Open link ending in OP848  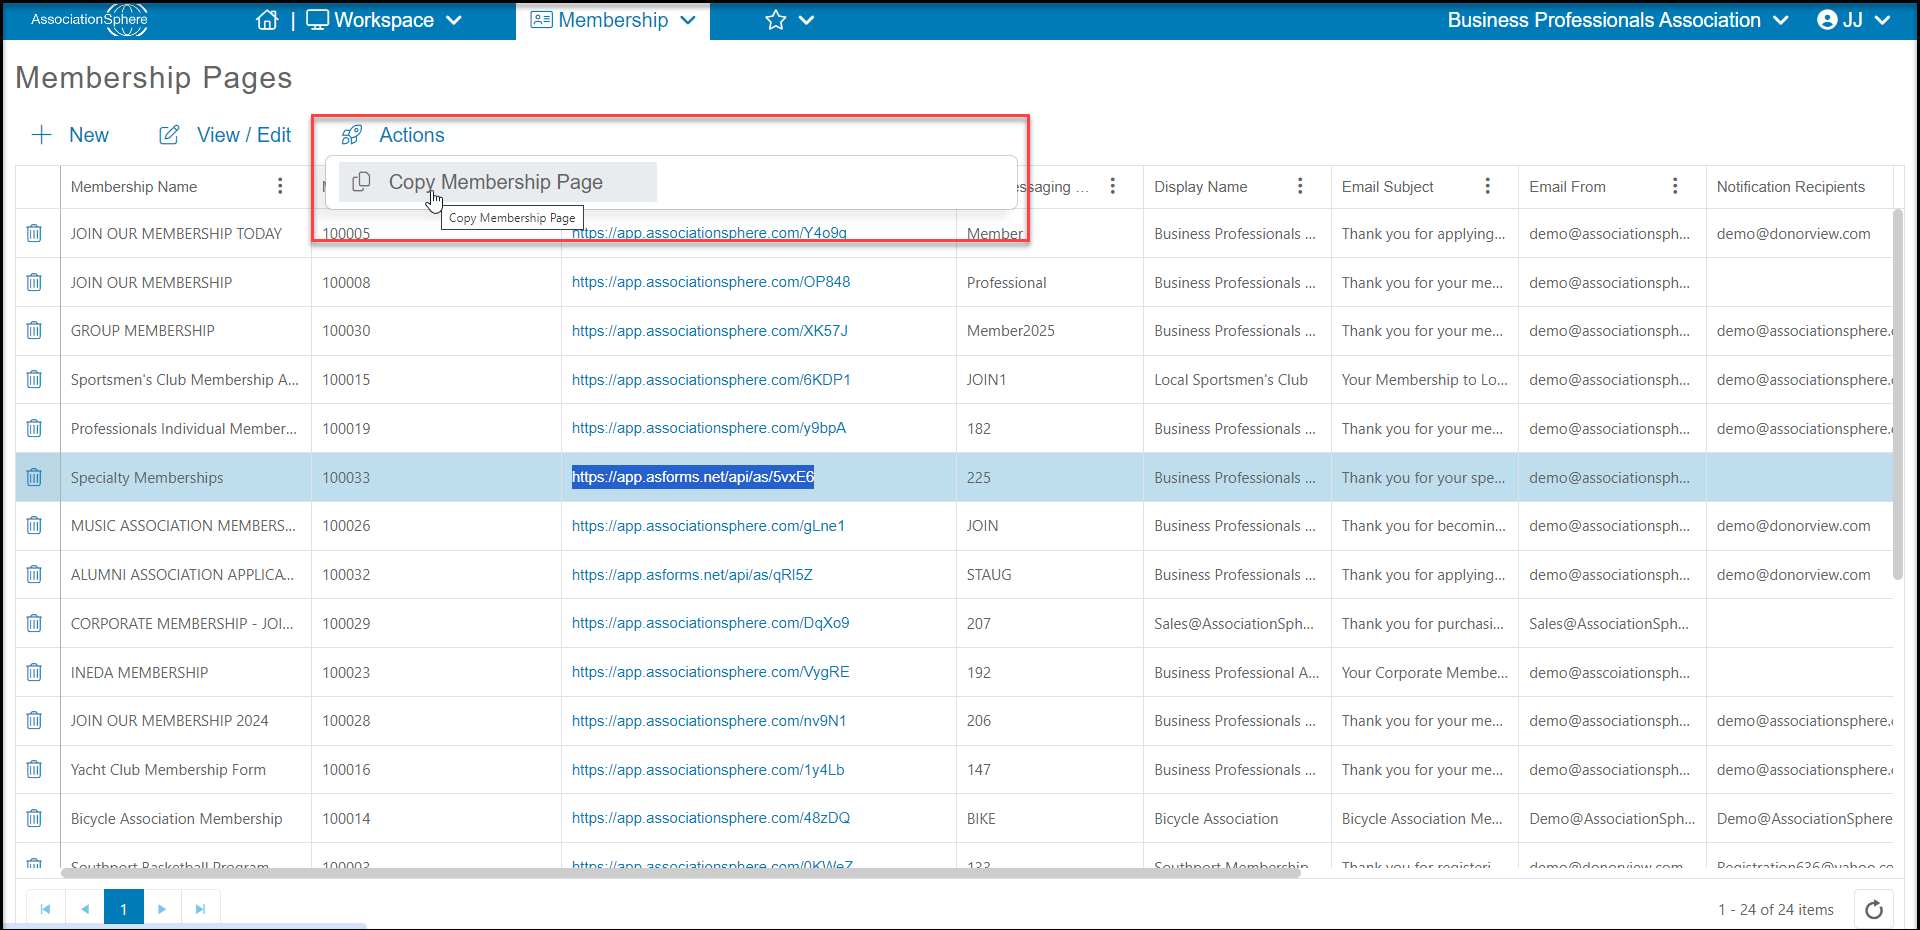click(x=711, y=282)
